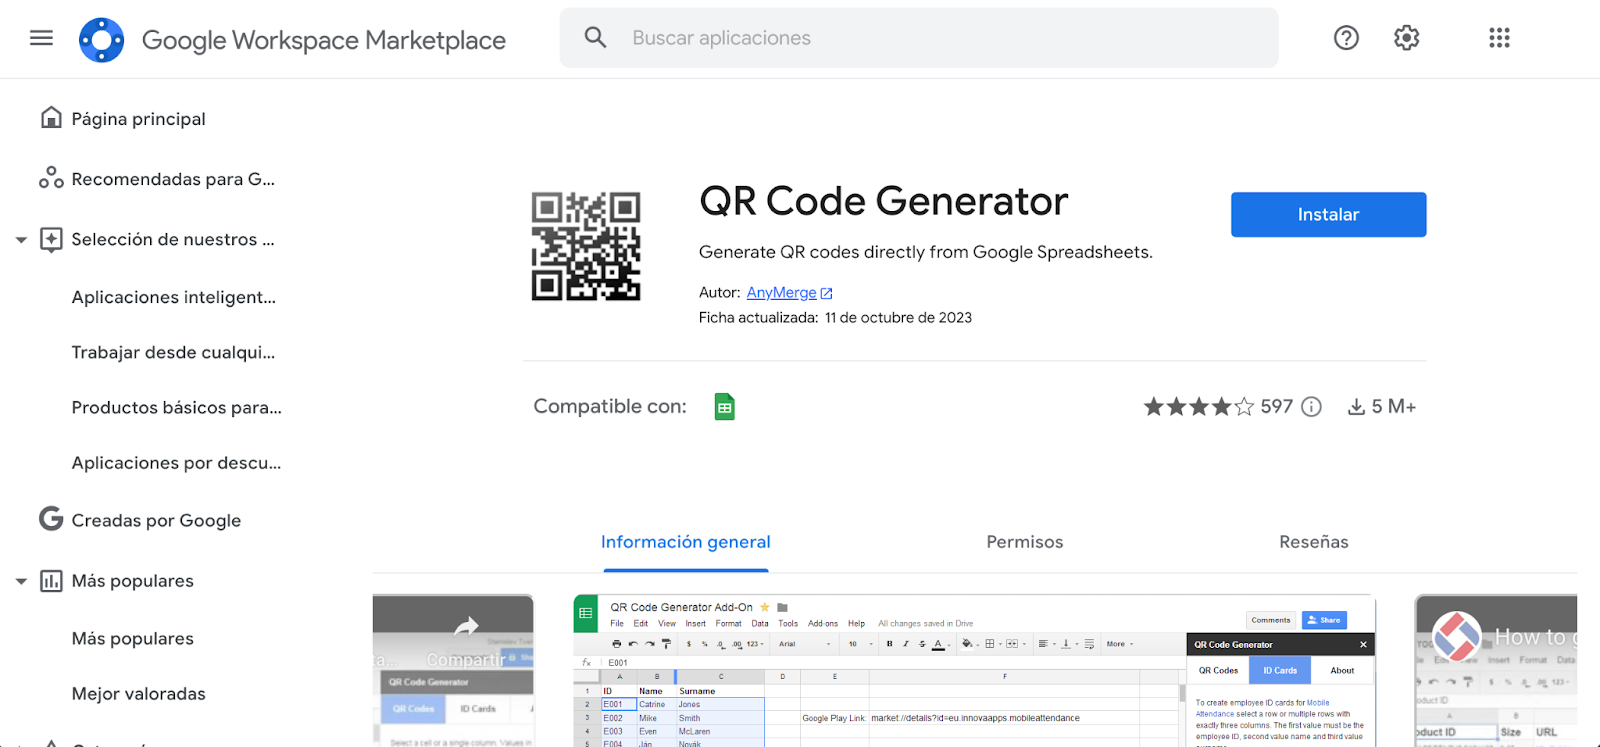Click the rating info icon next to 597

pos(1312,407)
